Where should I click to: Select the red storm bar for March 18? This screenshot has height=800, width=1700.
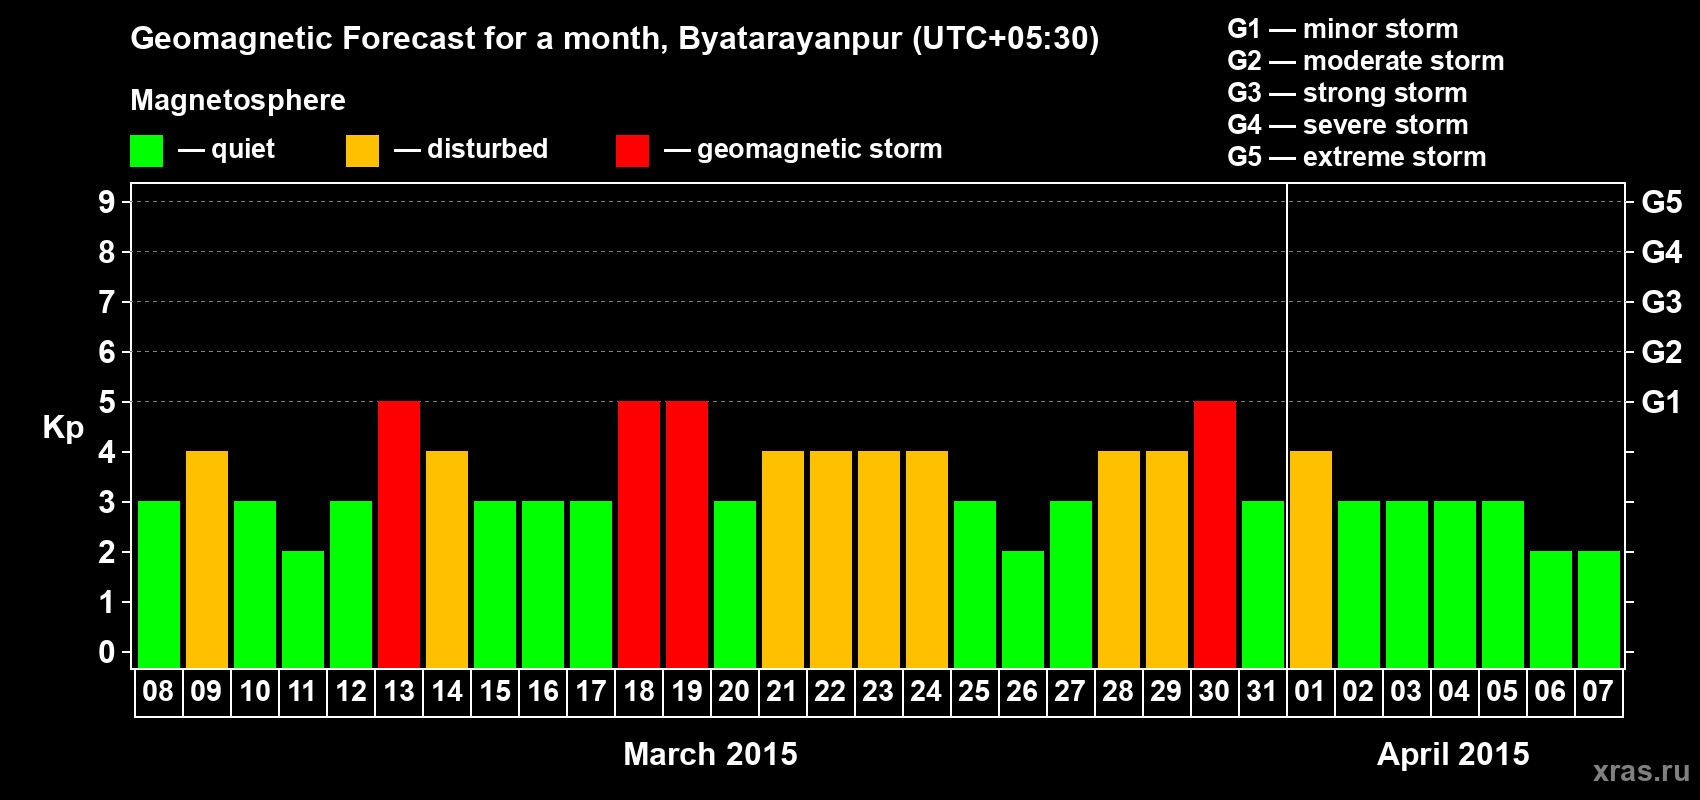coord(639,534)
